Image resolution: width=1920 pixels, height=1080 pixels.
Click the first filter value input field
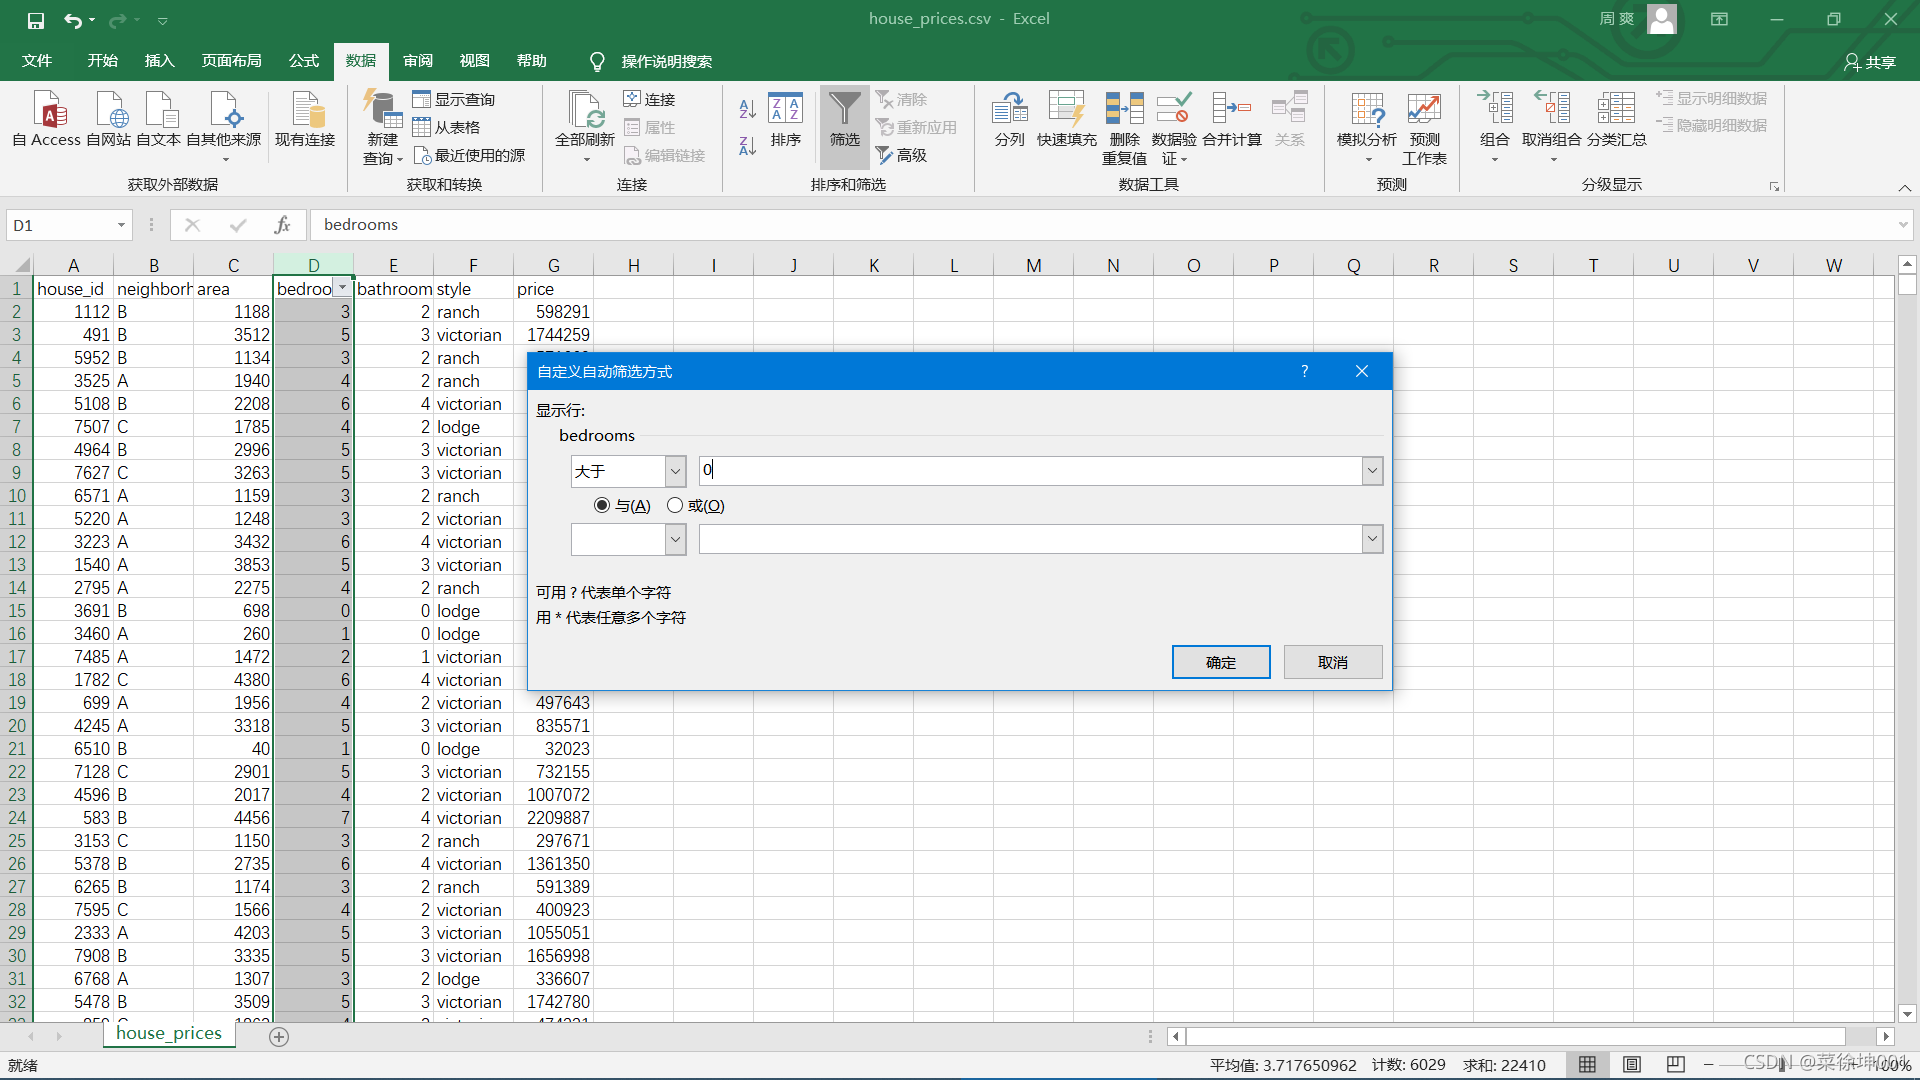(x=1030, y=471)
